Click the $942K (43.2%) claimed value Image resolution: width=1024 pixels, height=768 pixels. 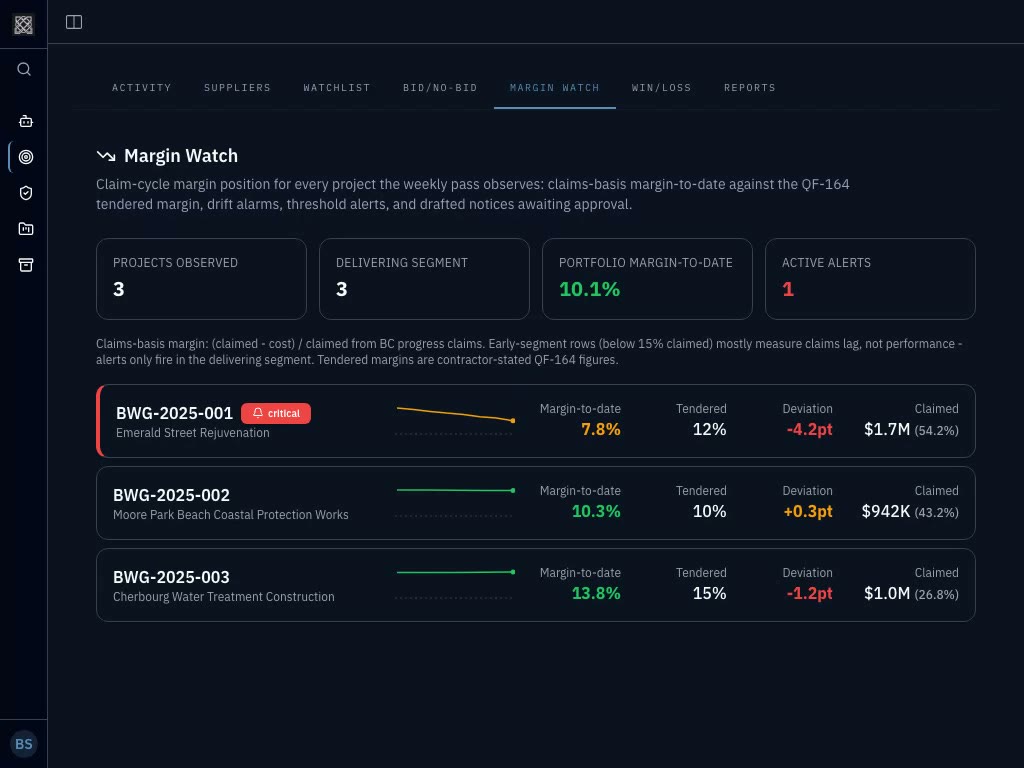(x=910, y=511)
